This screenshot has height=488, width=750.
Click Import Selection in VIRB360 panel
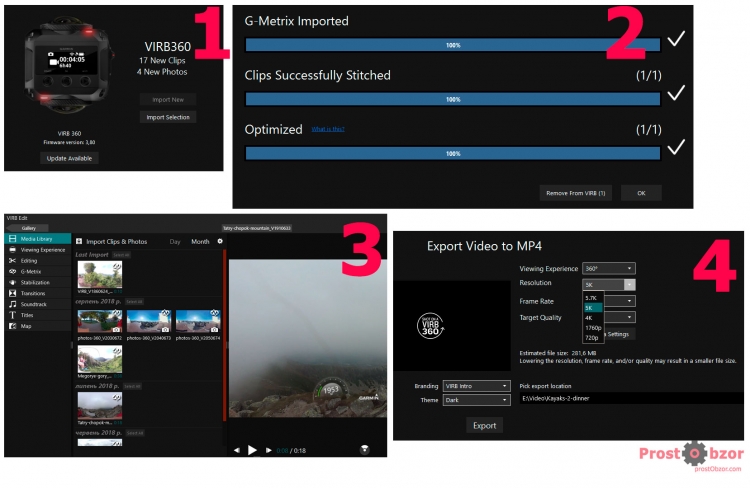point(168,117)
